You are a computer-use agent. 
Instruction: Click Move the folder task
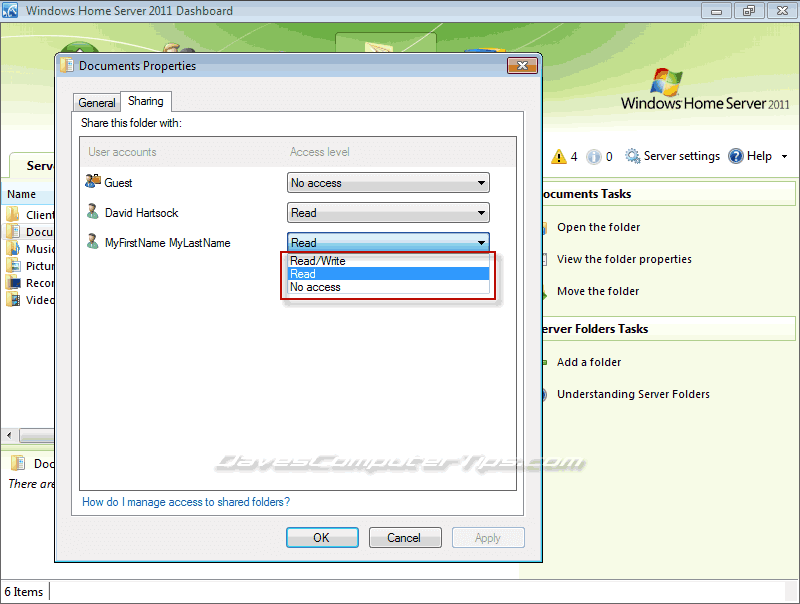pos(597,291)
